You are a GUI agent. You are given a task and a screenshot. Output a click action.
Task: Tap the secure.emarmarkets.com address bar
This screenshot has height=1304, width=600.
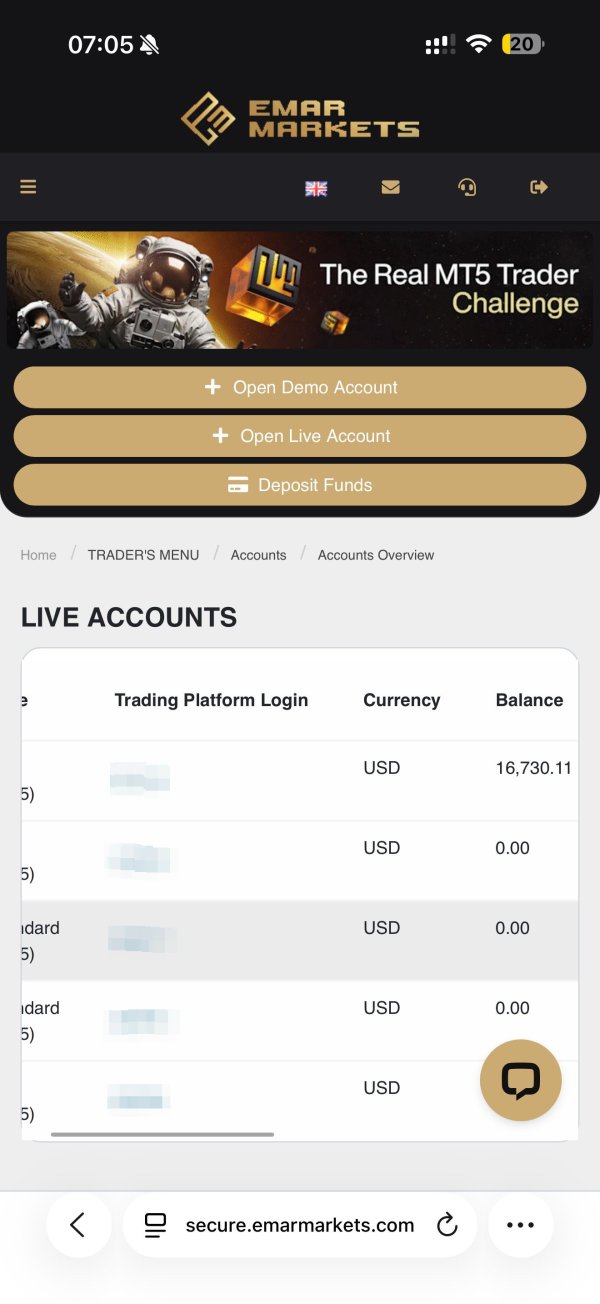pyautogui.click(x=298, y=1224)
